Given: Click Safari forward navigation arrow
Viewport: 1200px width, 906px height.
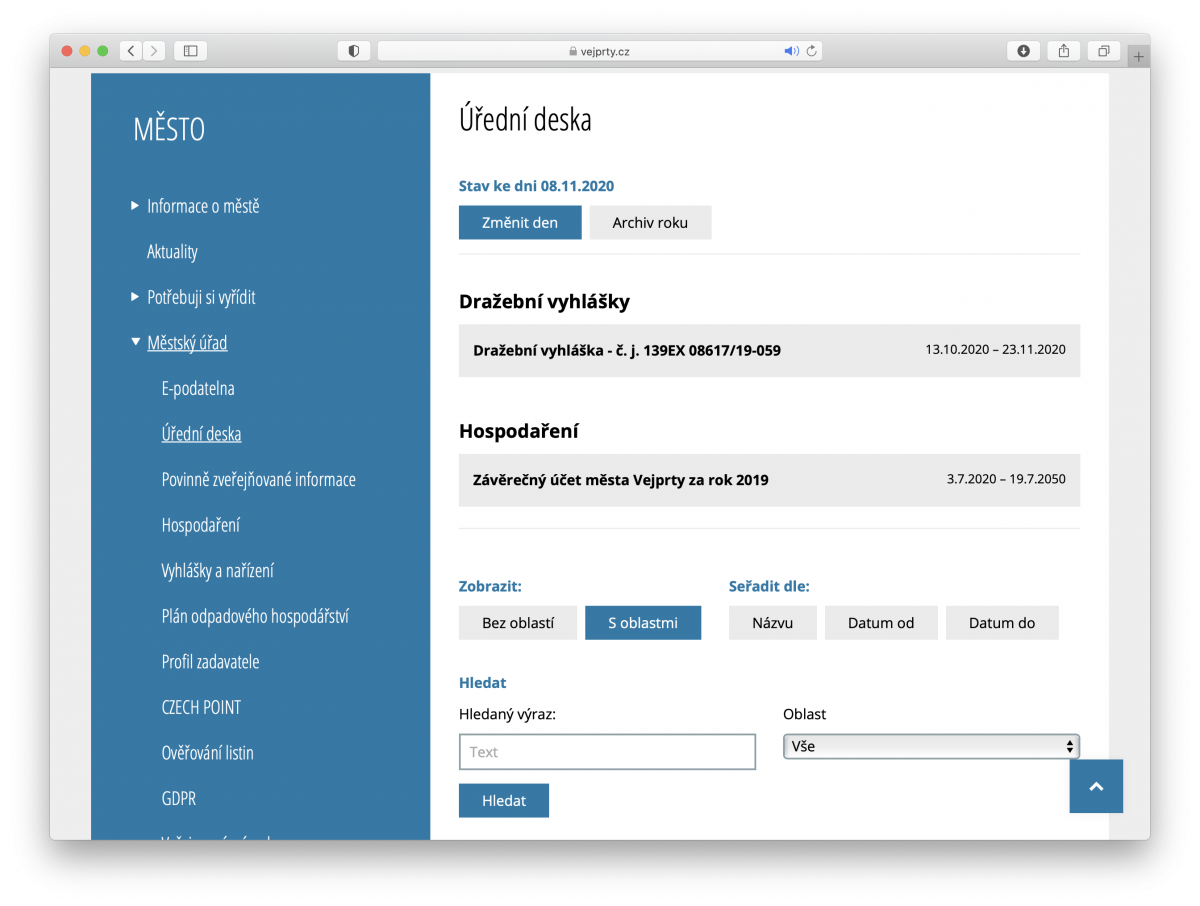Looking at the screenshot, I should tap(154, 51).
